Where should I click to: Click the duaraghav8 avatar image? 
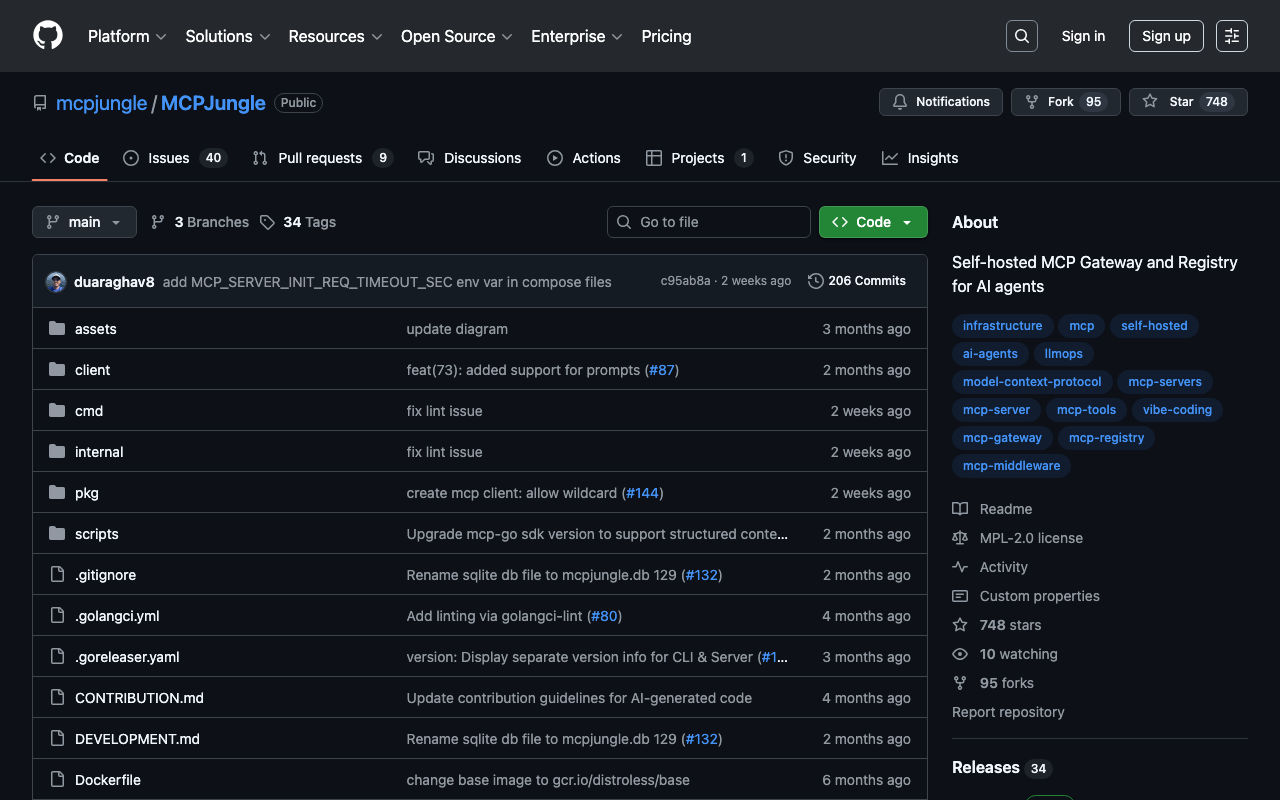coord(56,282)
